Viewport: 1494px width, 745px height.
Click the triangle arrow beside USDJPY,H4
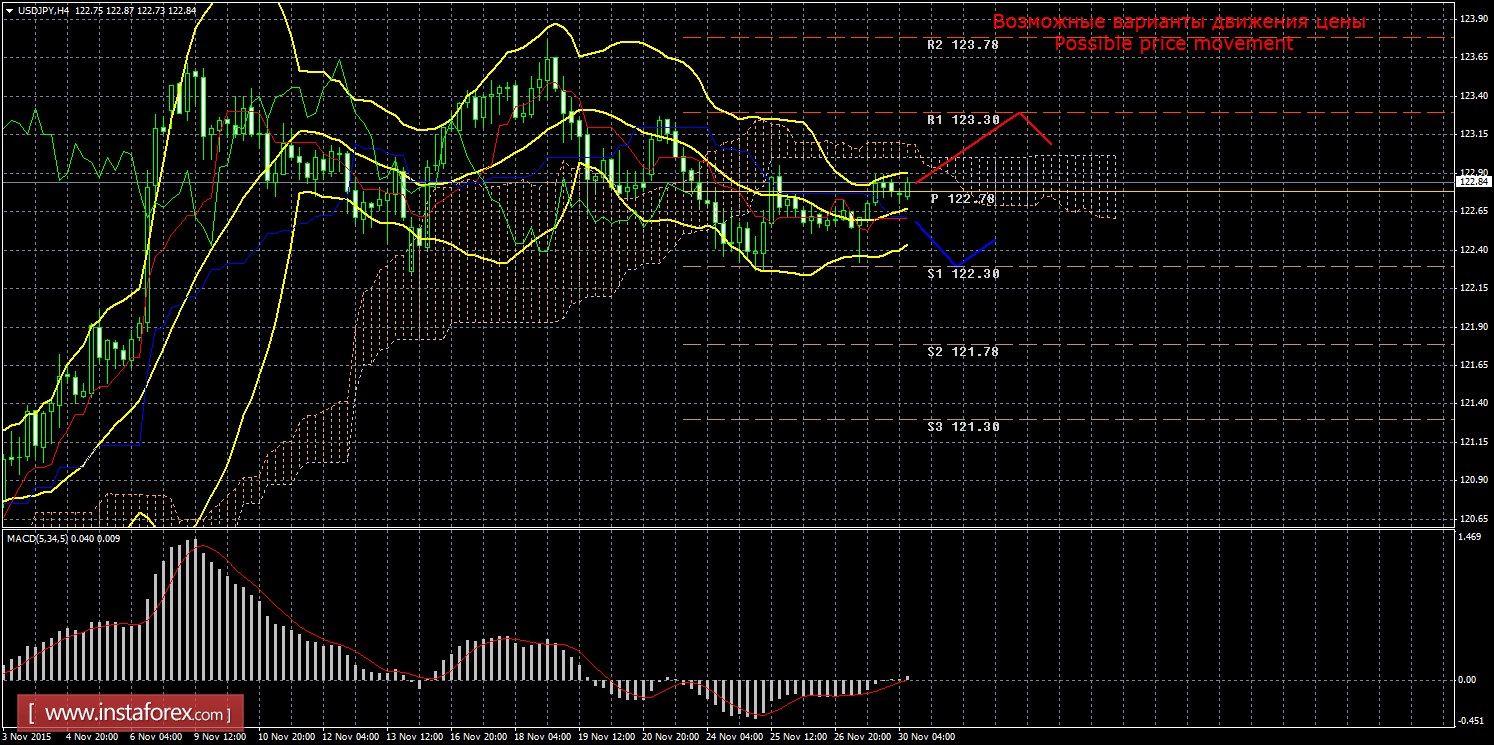click(8, 9)
